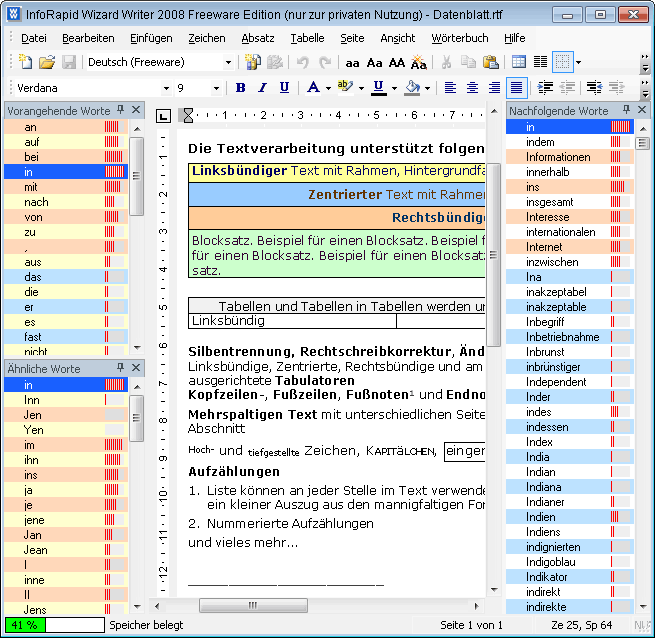Open the gridlines options dropdown arrow
This screenshot has height=638, width=655.
pos(579,63)
